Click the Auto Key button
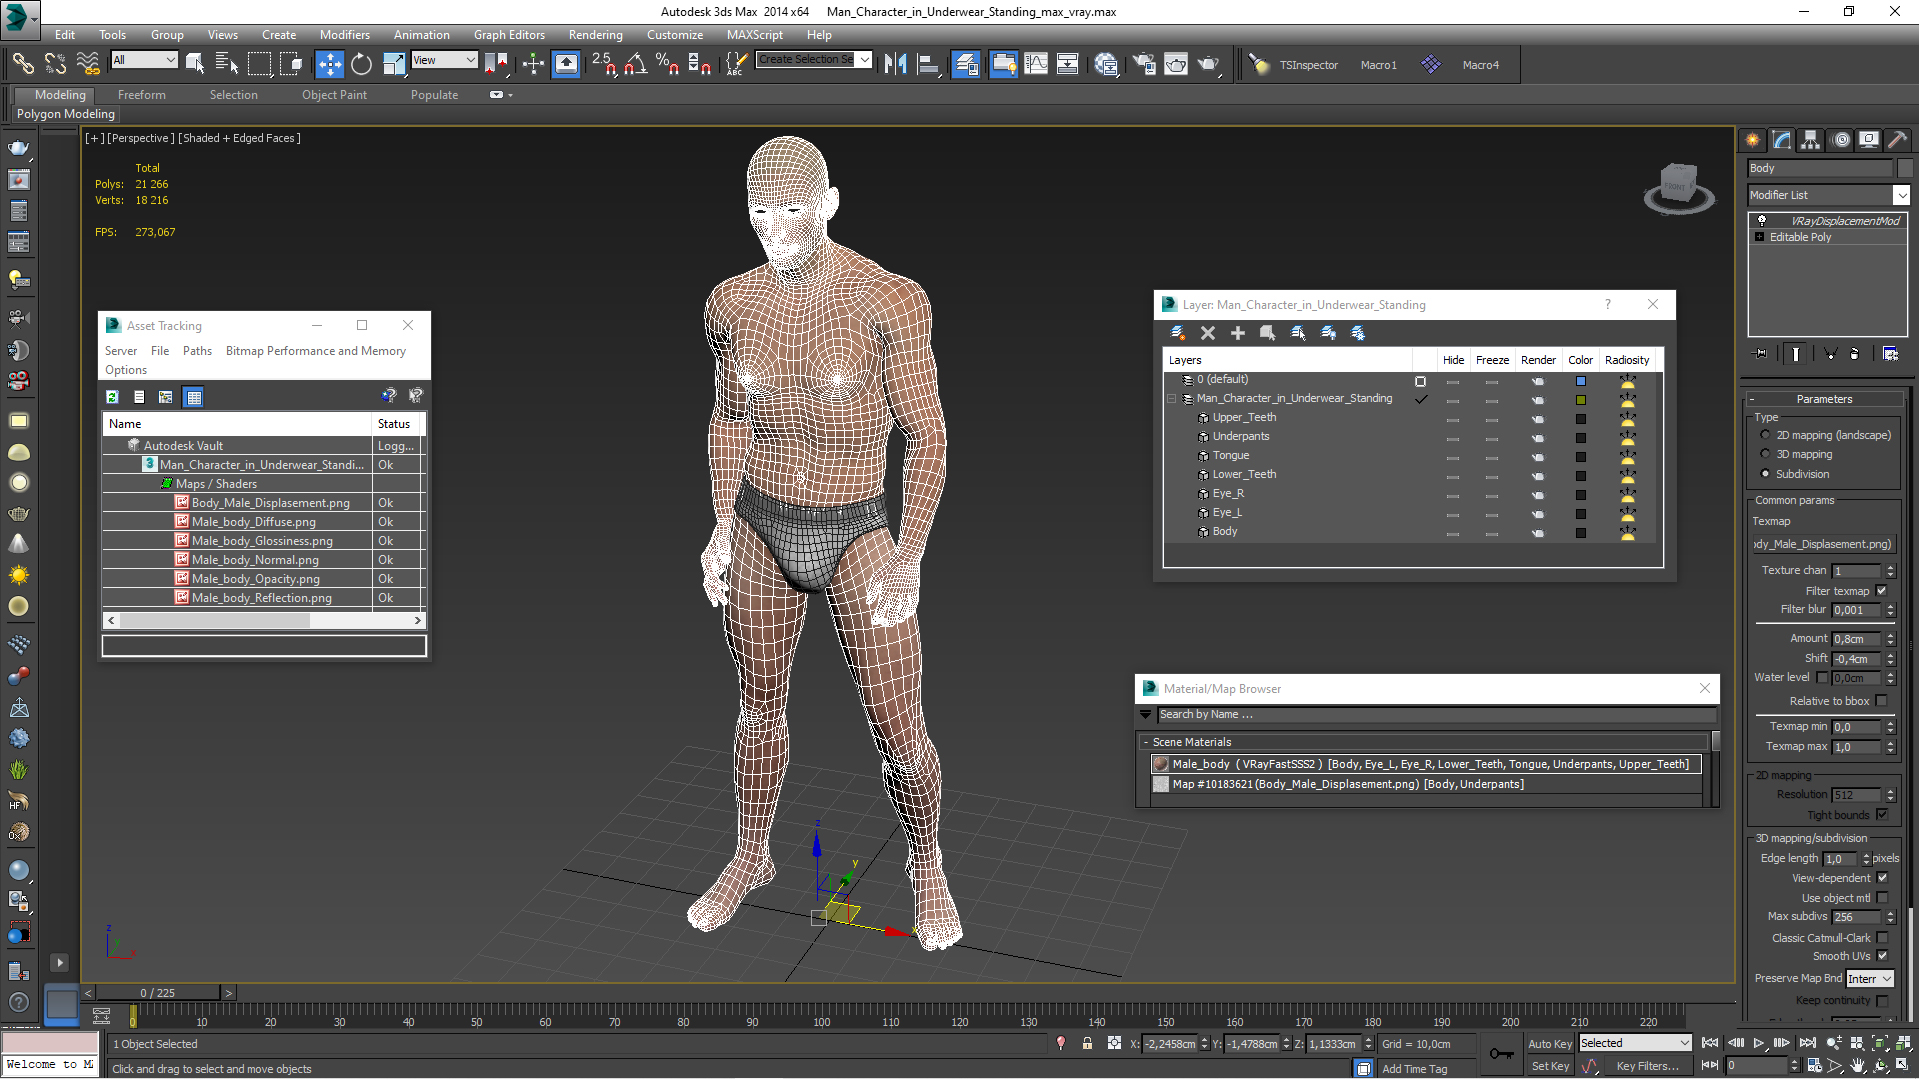 [1550, 1043]
